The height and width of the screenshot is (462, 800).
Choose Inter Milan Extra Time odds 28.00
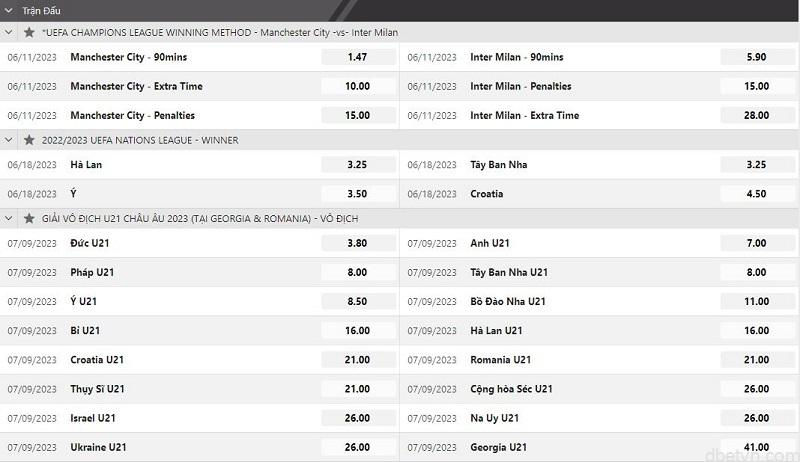[757, 115]
